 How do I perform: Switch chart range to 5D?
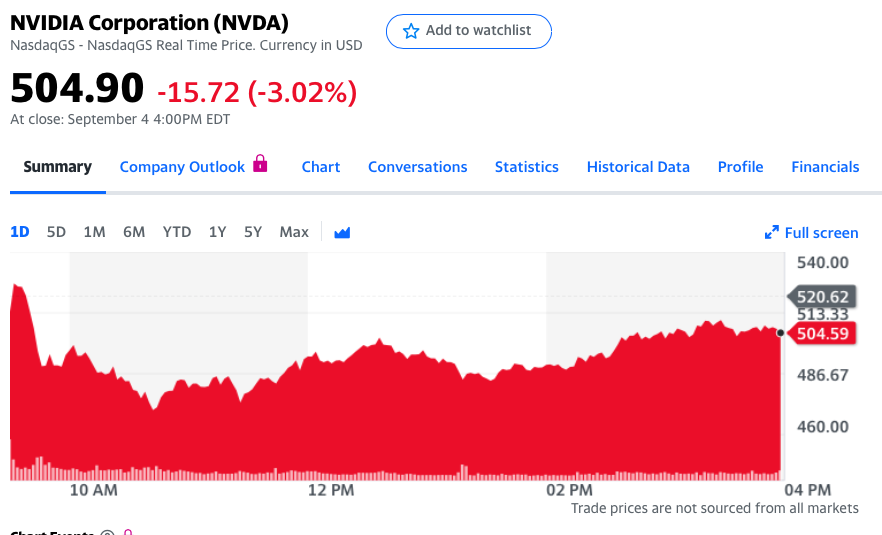pyautogui.click(x=56, y=232)
